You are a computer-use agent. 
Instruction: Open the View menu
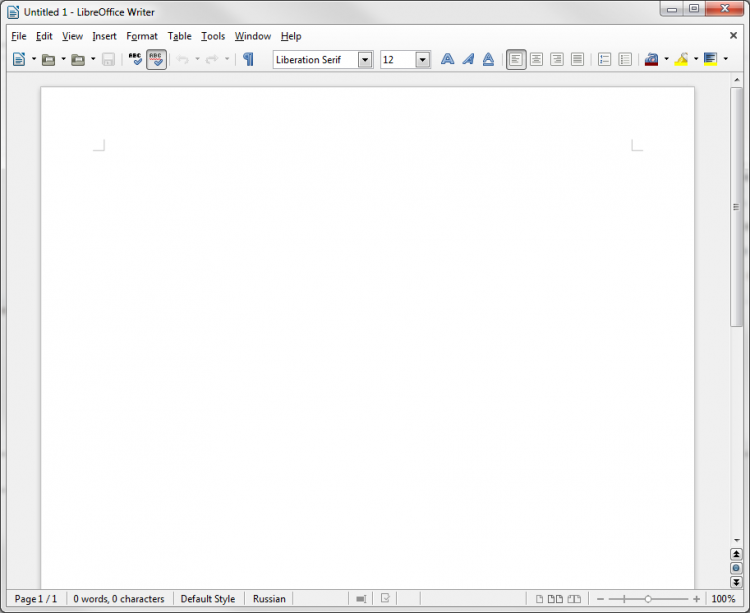coord(72,36)
